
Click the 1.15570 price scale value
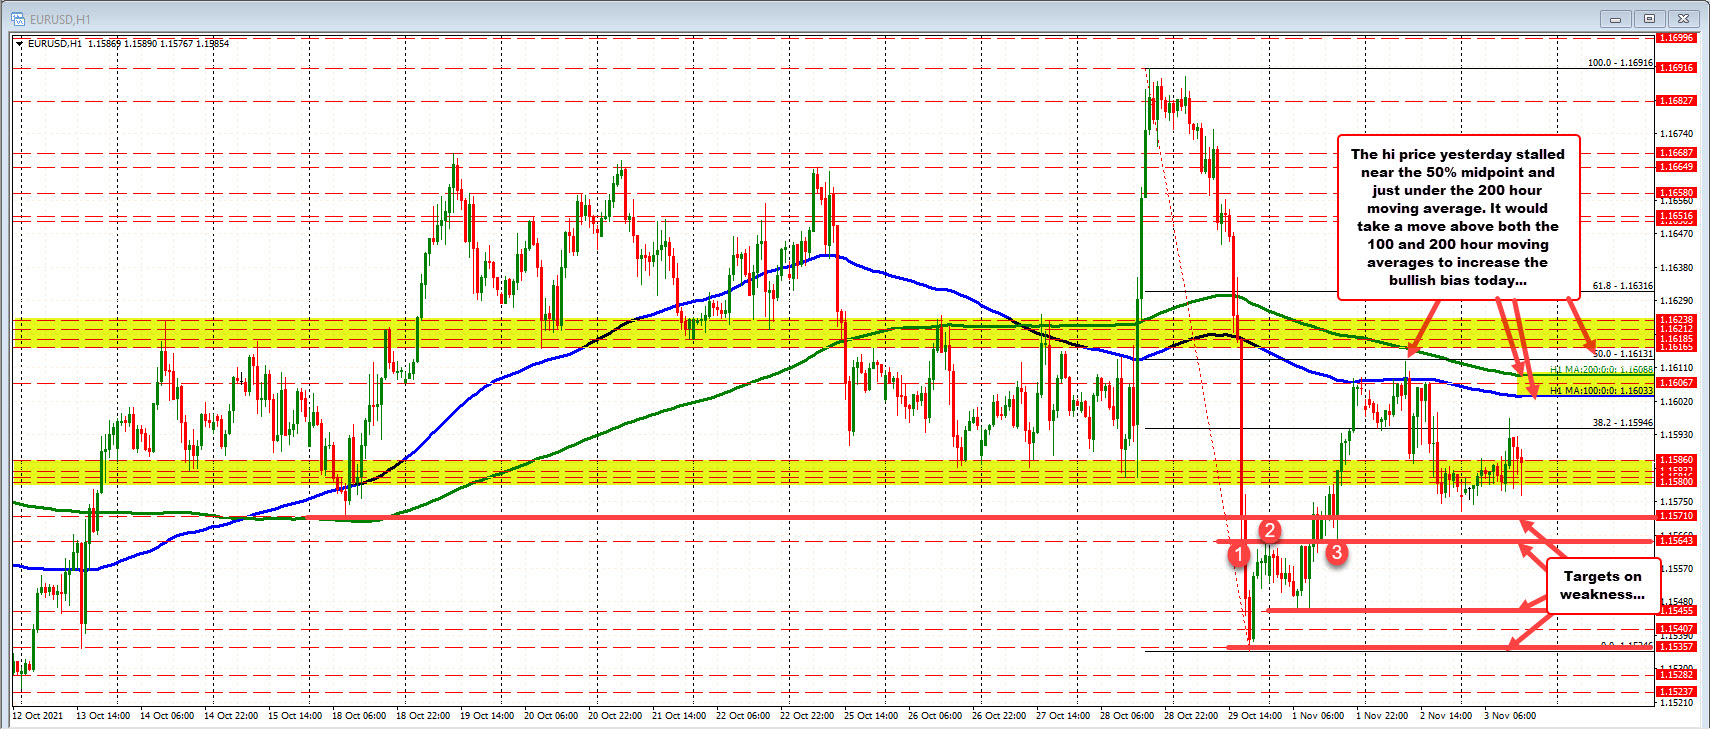click(x=1677, y=569)
